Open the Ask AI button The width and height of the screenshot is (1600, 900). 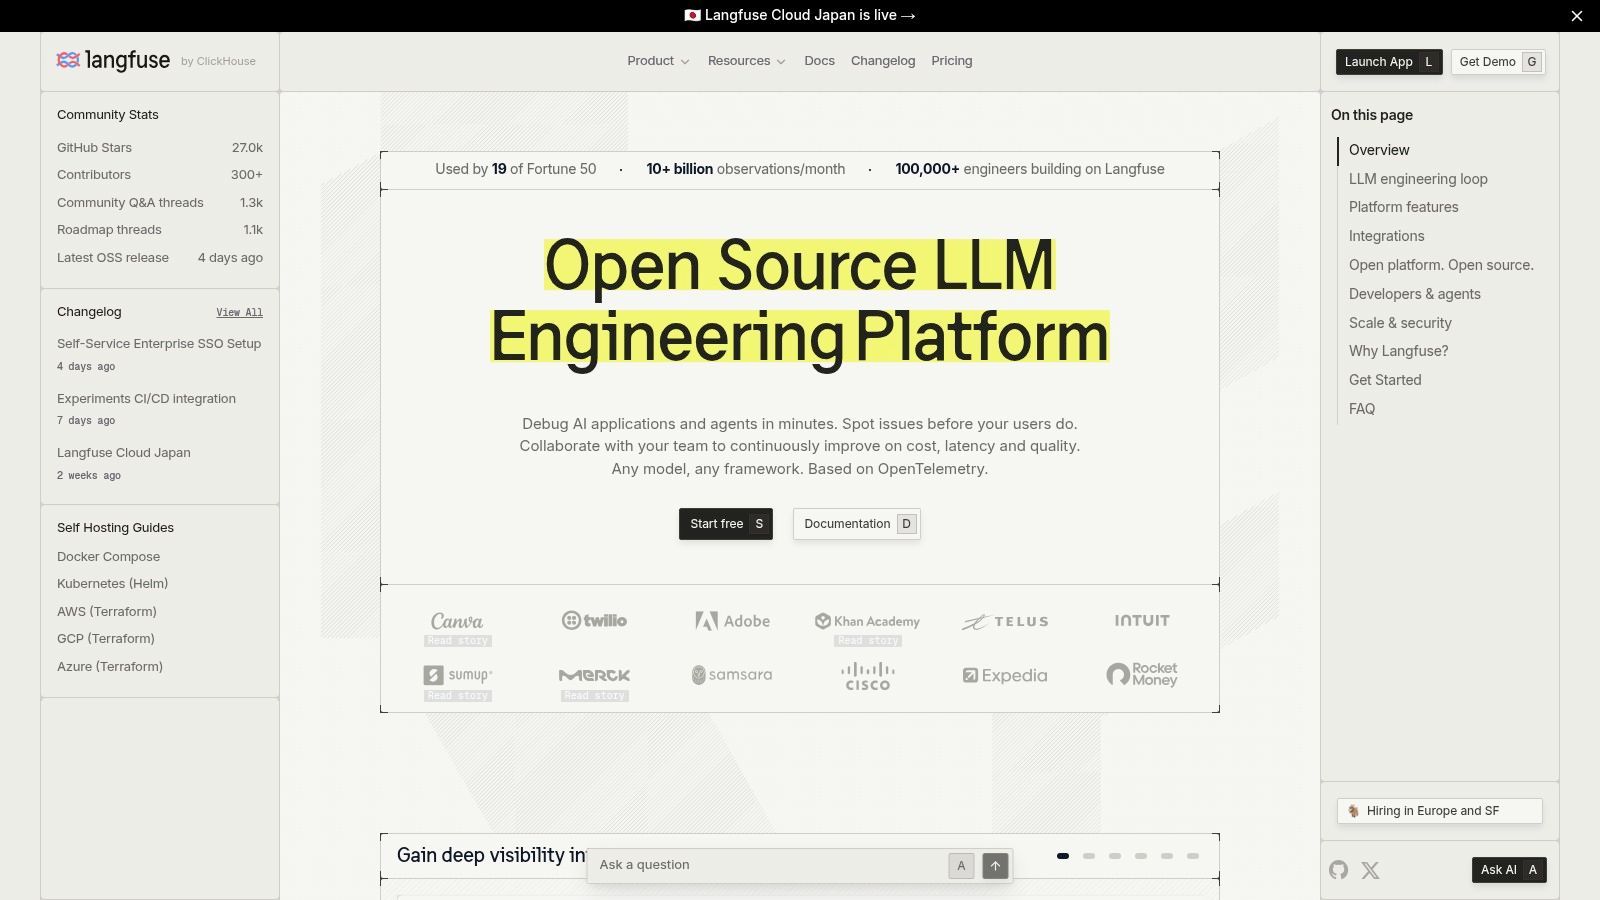pos(1510,870)
